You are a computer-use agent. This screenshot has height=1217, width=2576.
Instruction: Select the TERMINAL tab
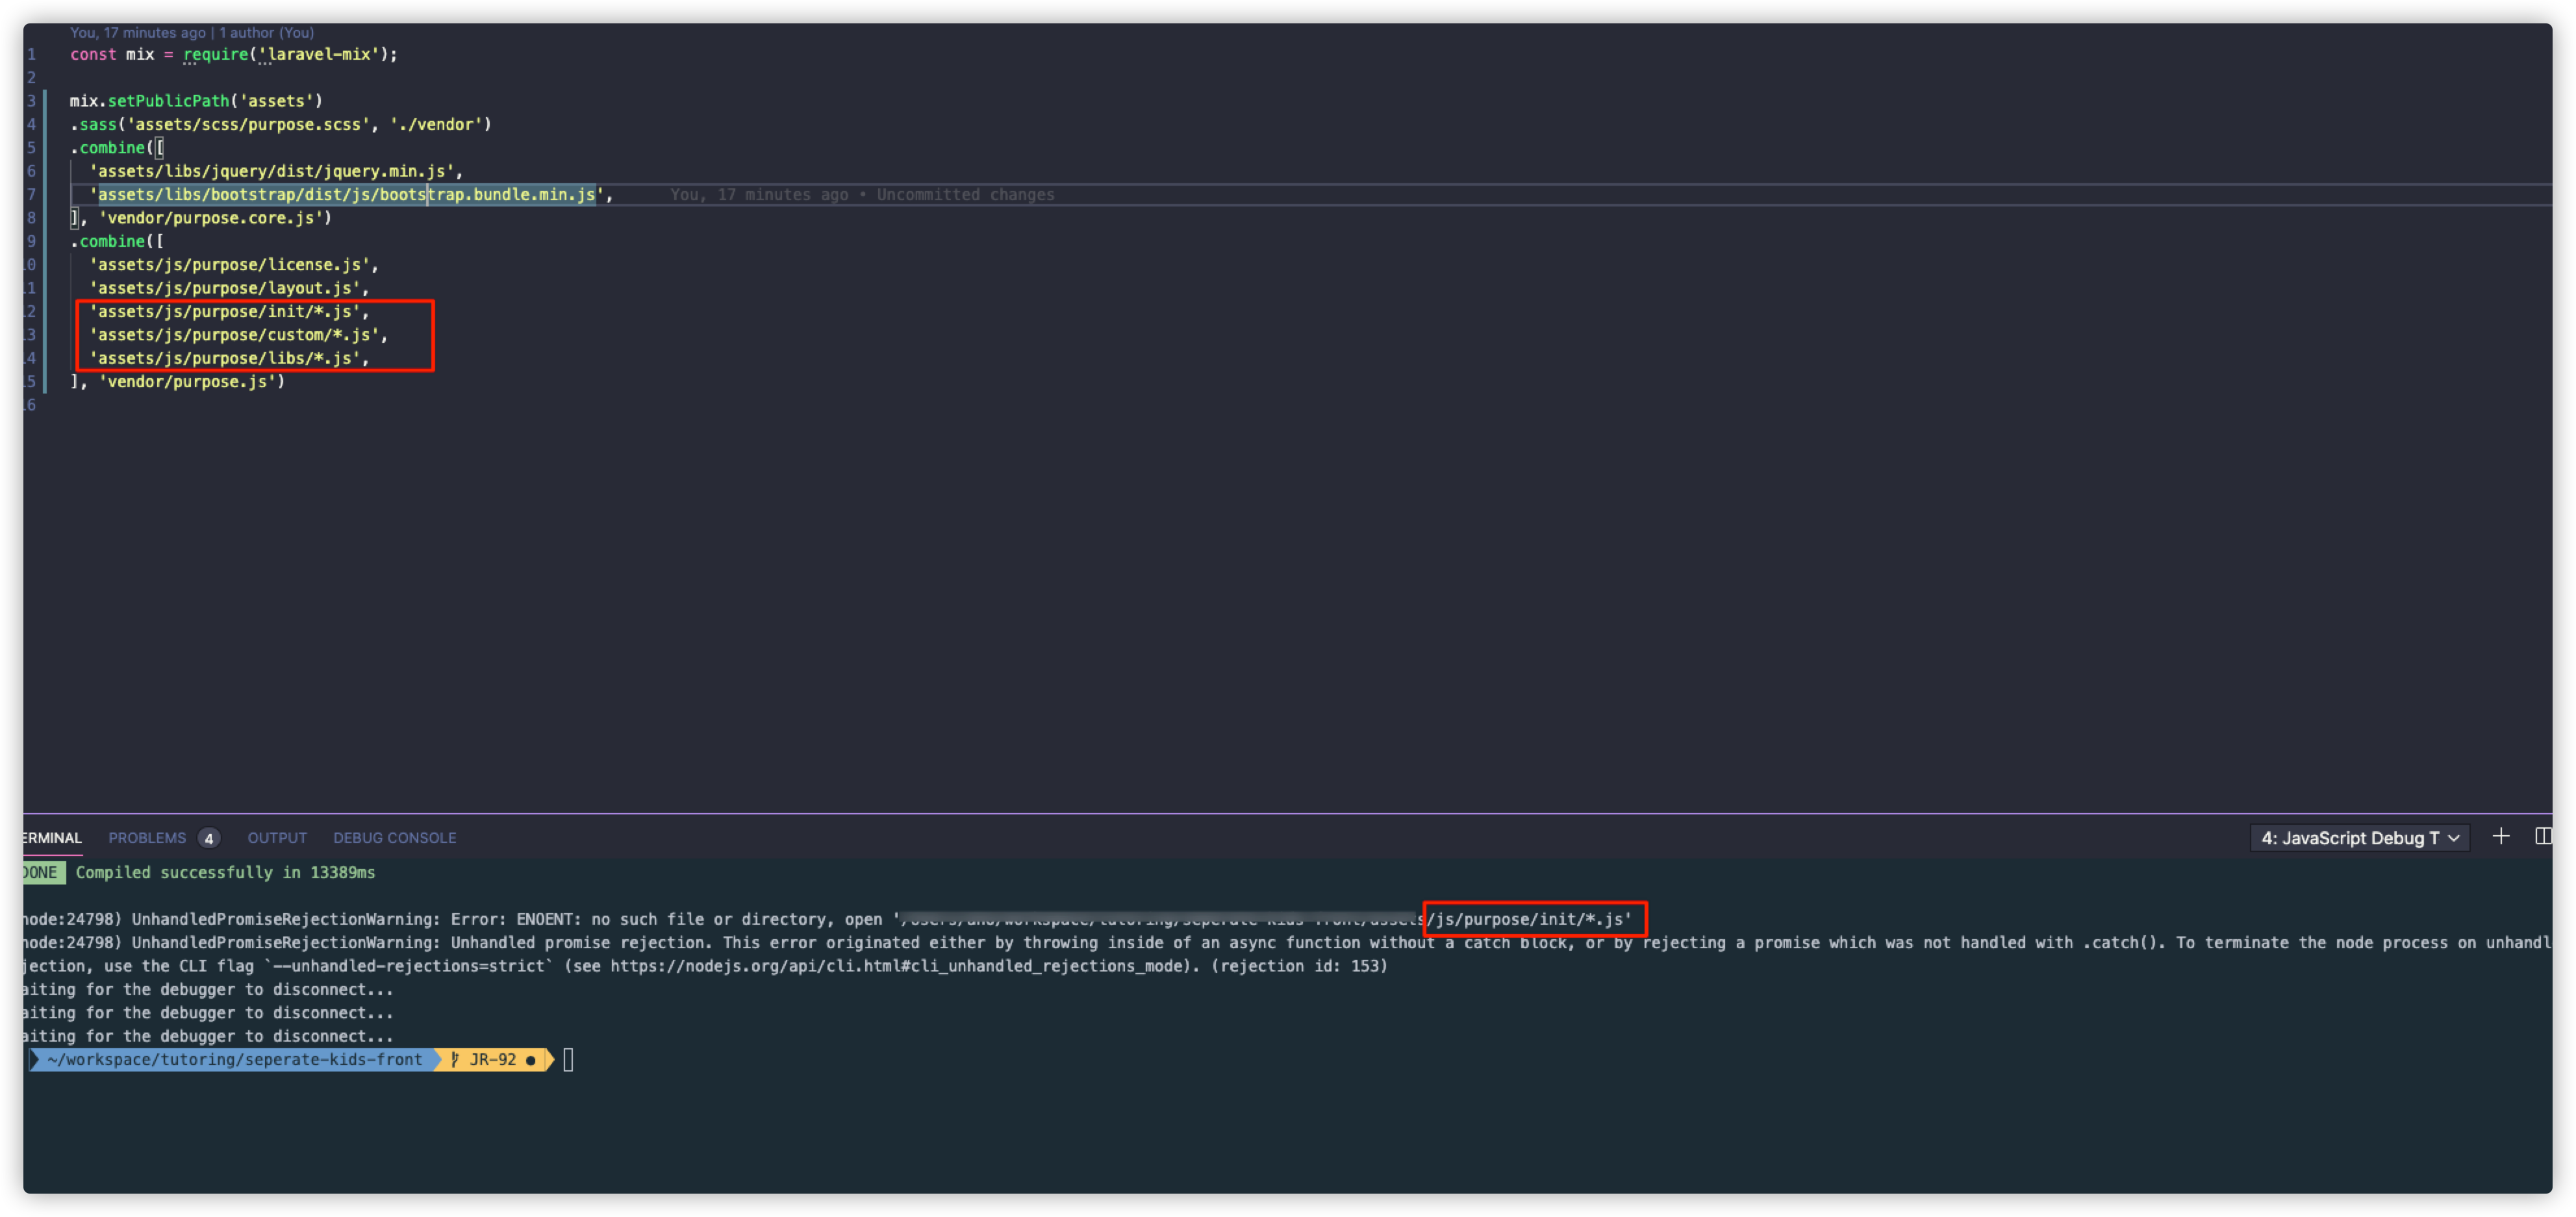[x=52, y=838]
